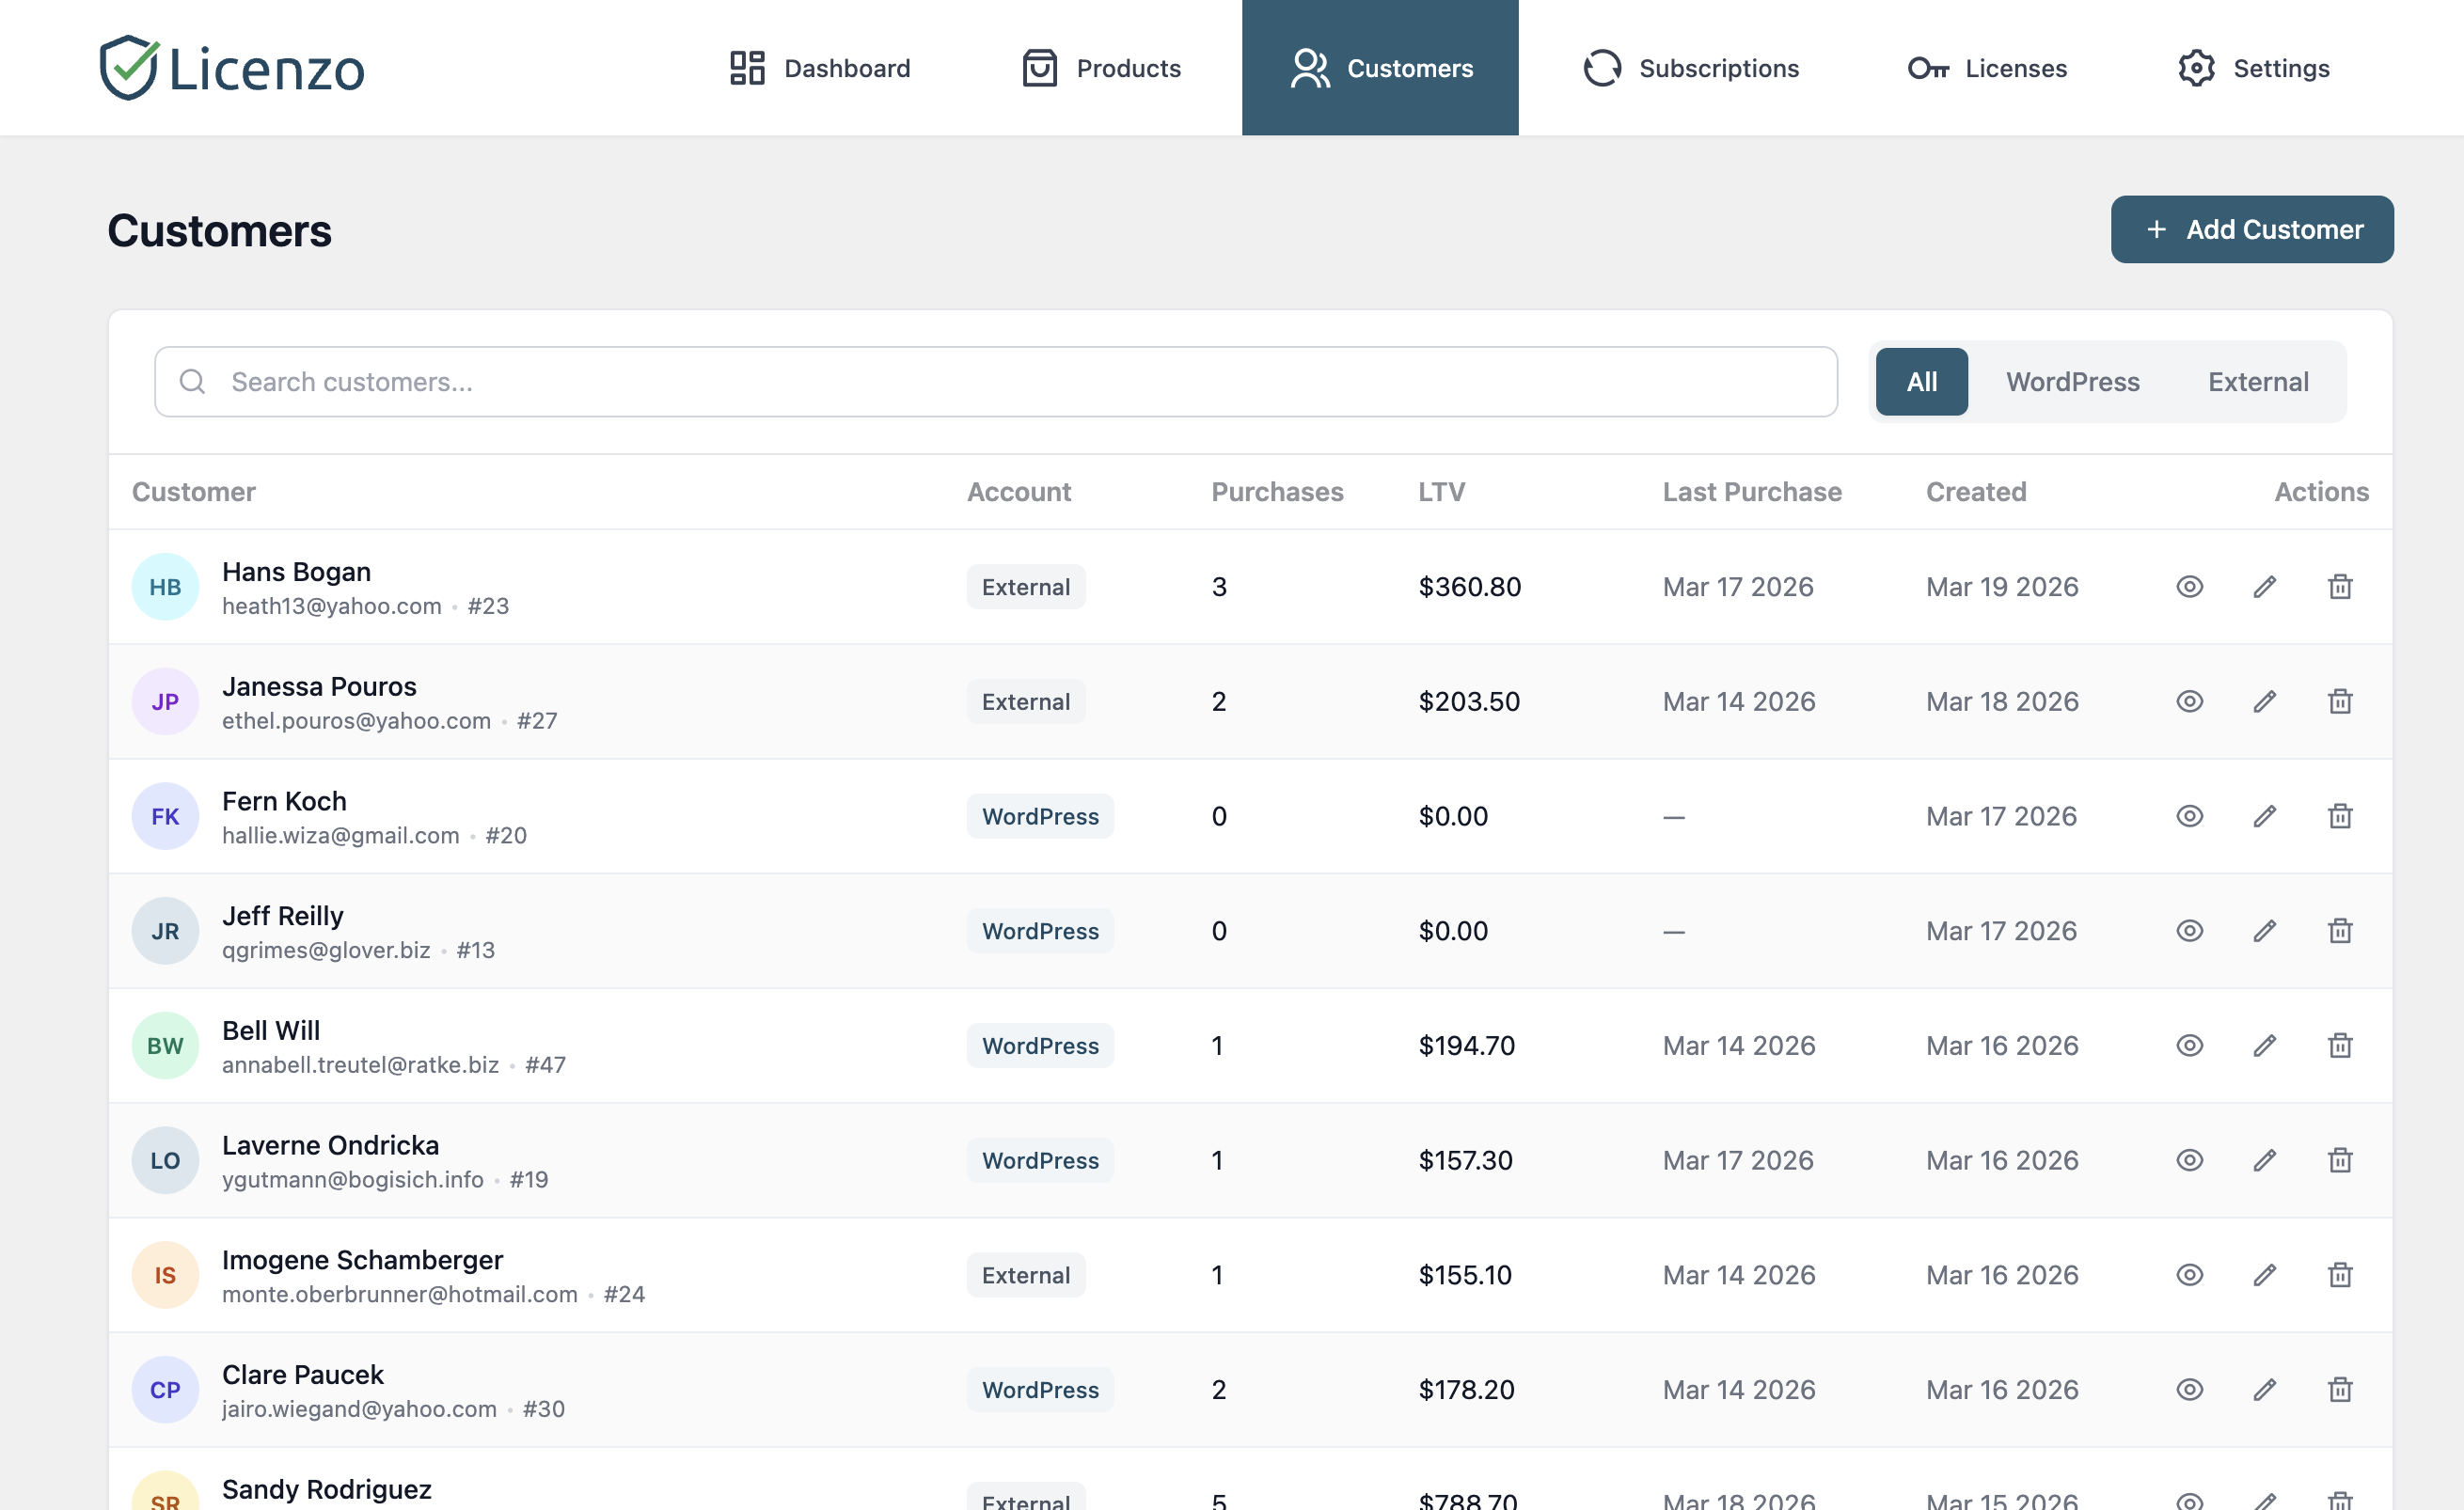Show Fern Koch's record with the eye icon
Image resolution: width=2464 pixels, height=1510 pixels.
2188,816
